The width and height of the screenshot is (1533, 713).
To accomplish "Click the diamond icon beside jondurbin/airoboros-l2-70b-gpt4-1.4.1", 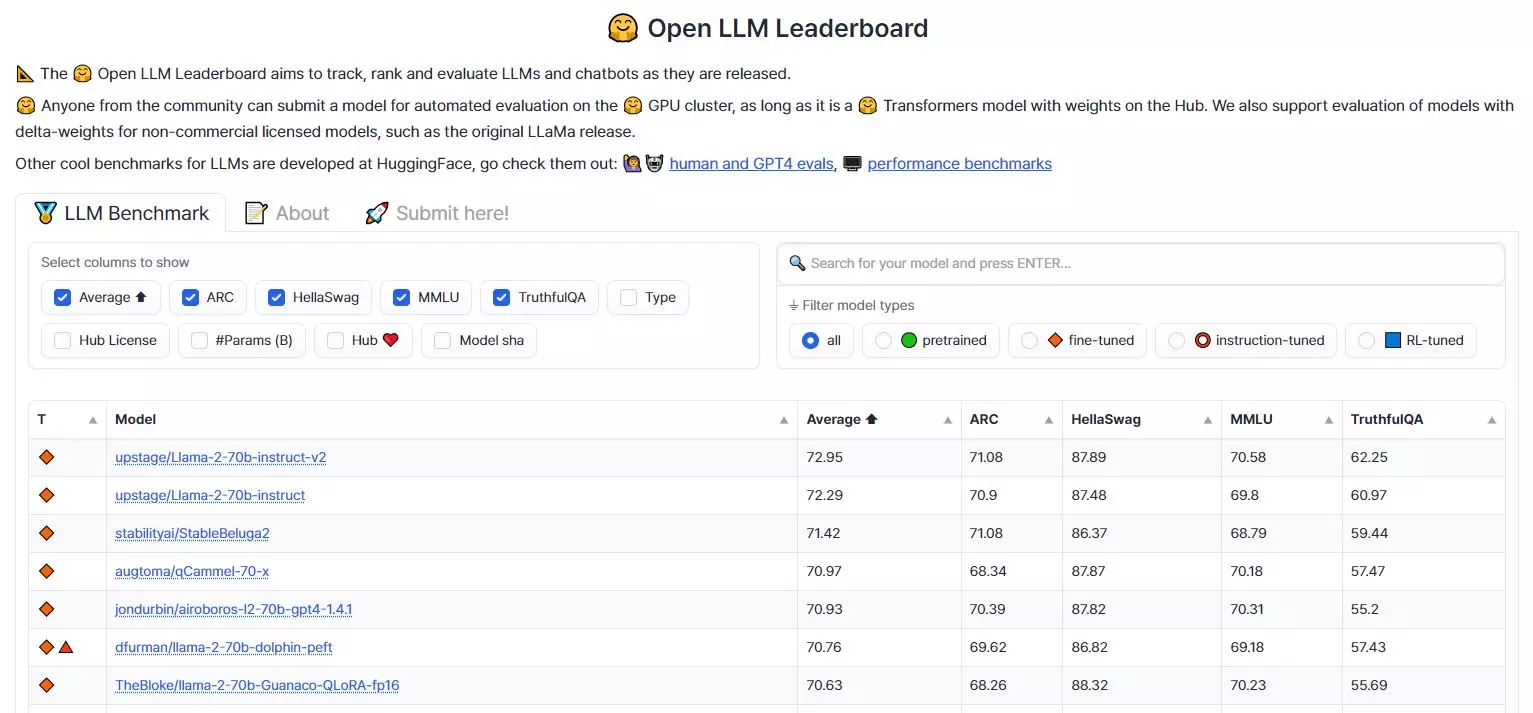I will [46, 609].
